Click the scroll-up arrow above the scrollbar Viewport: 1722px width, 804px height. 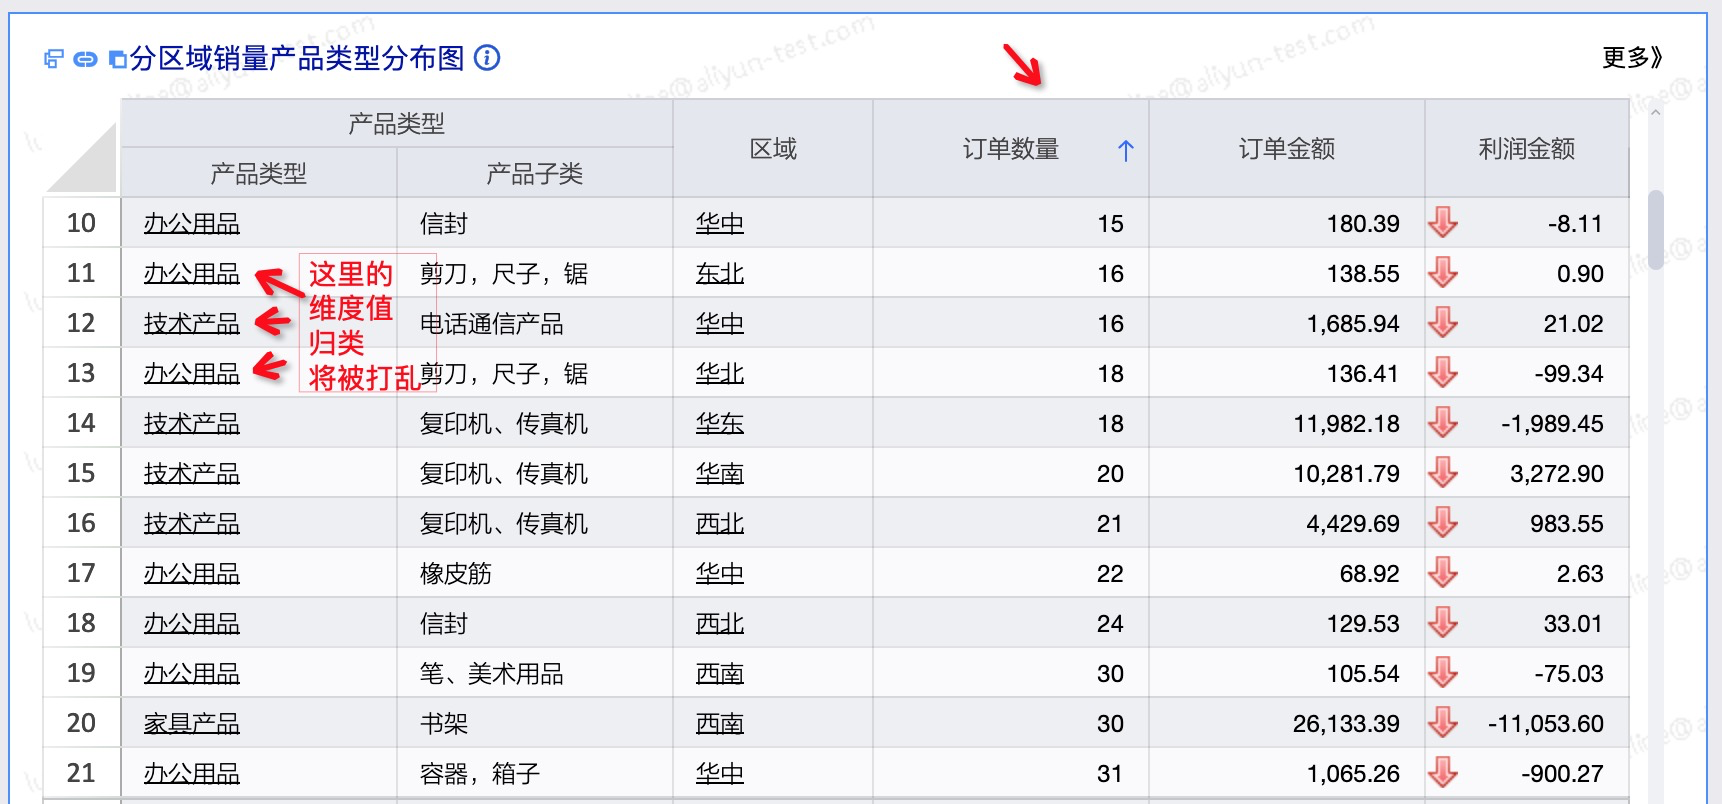(x=1656, y=112)
